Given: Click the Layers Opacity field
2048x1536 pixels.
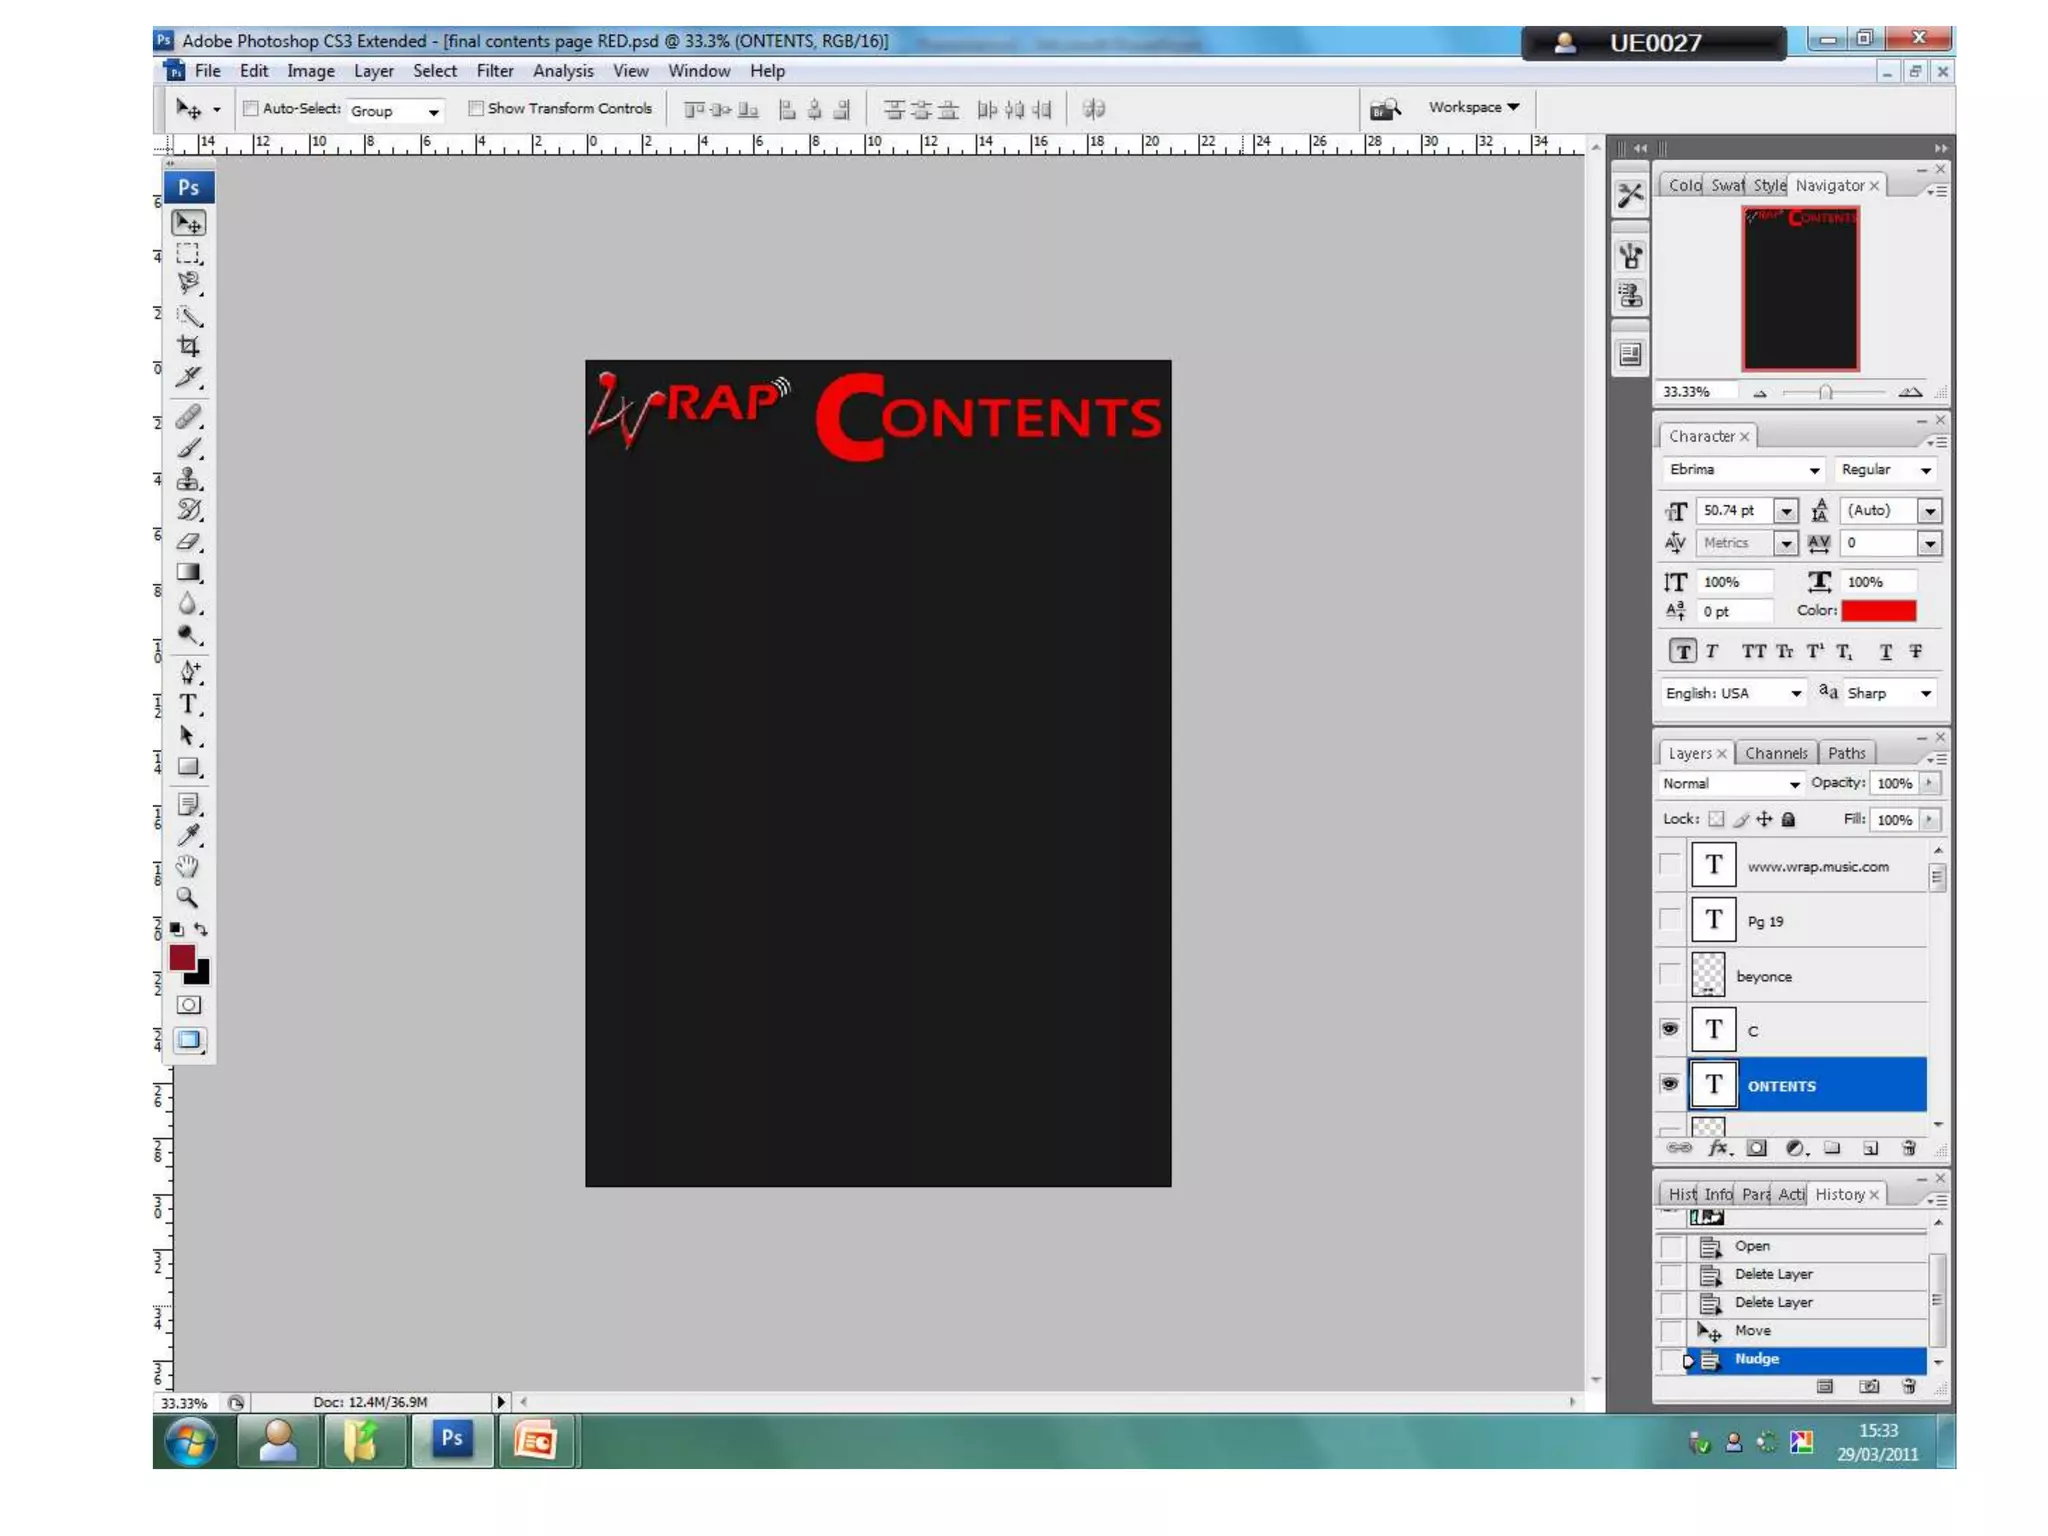Looking at the screenshot, I should [1895, 784].
